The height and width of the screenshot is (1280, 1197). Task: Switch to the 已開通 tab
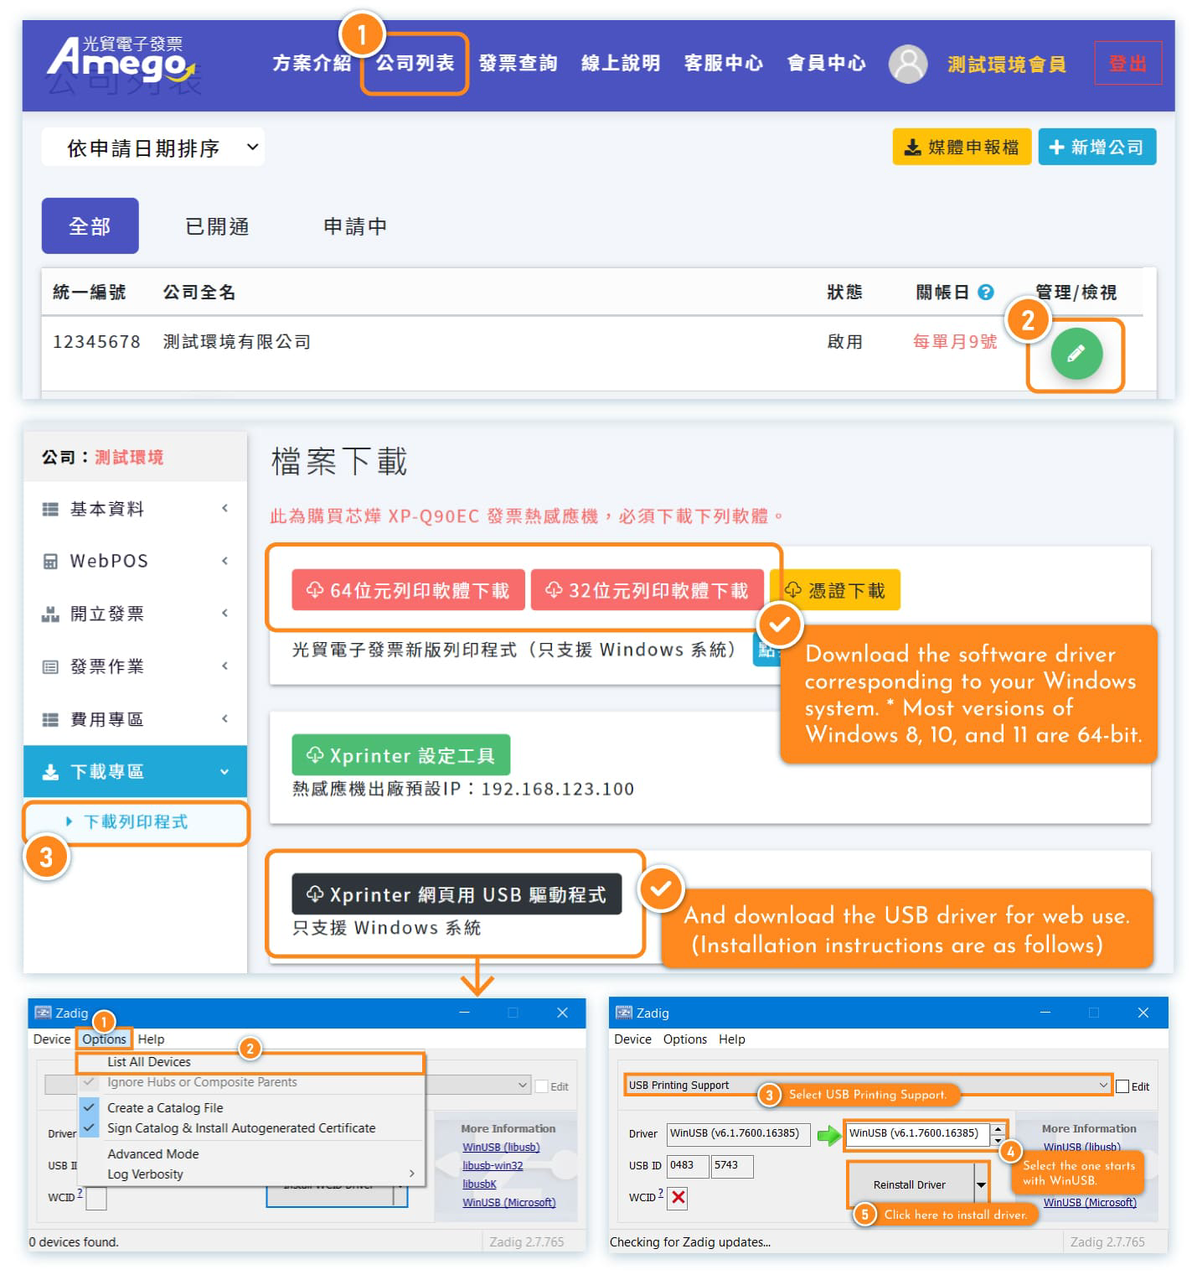tap(217, 227)
